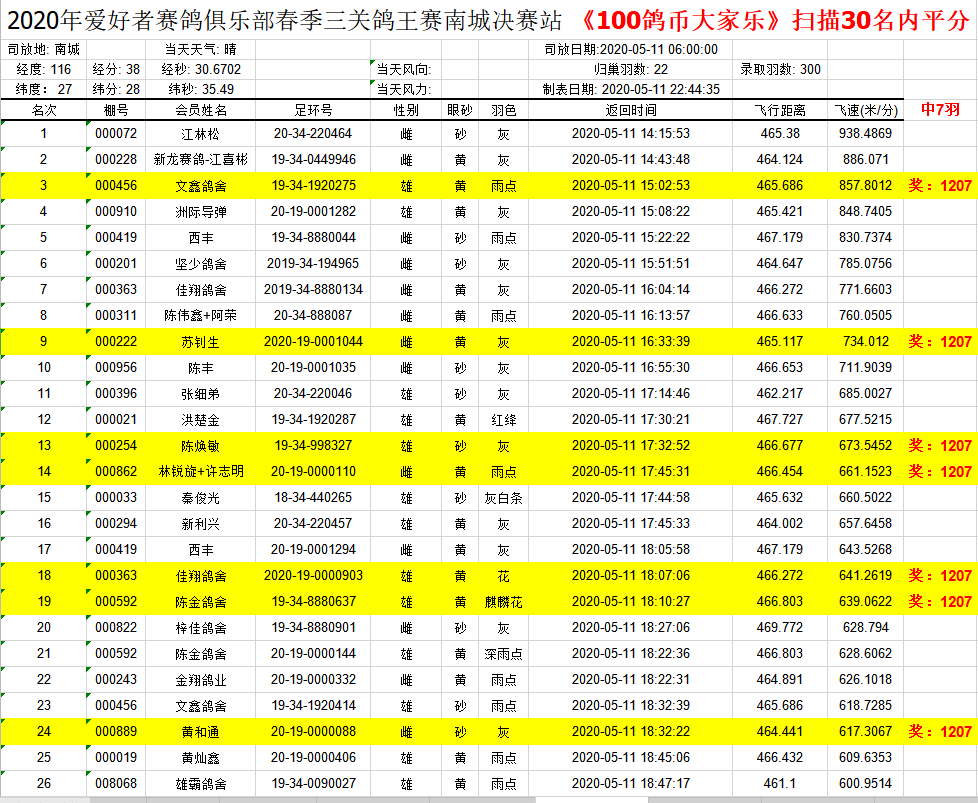
Task: Select return time 2020-05-11 14:43:48
Action: tap(631, 160)
